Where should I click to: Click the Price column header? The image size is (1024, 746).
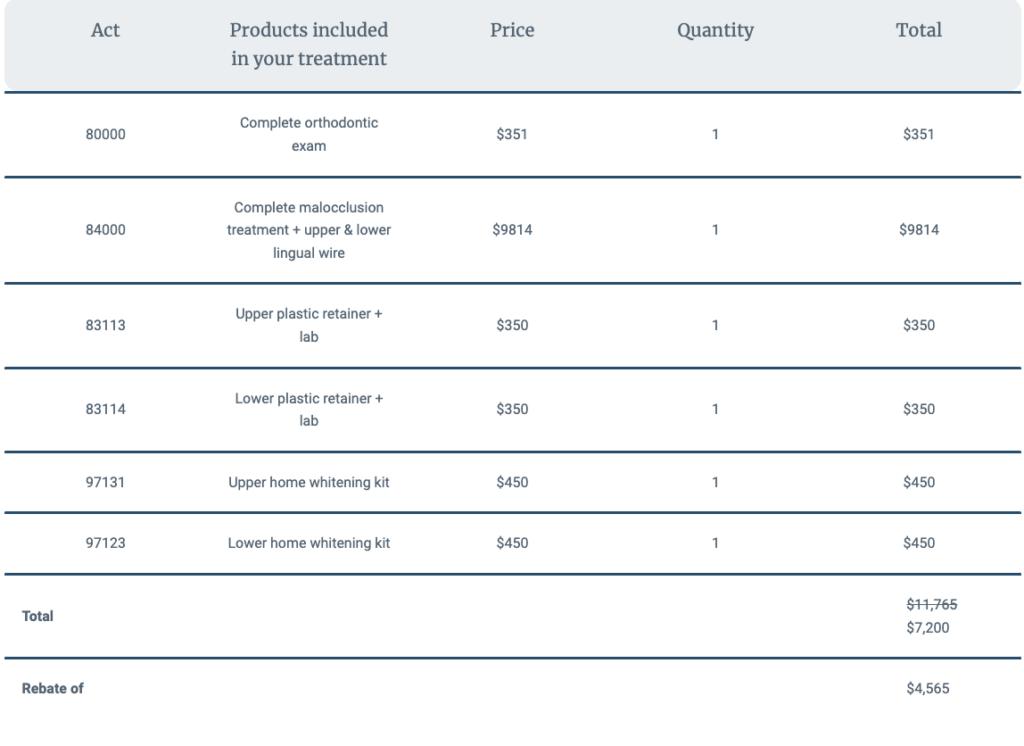(x=512, y=30)
